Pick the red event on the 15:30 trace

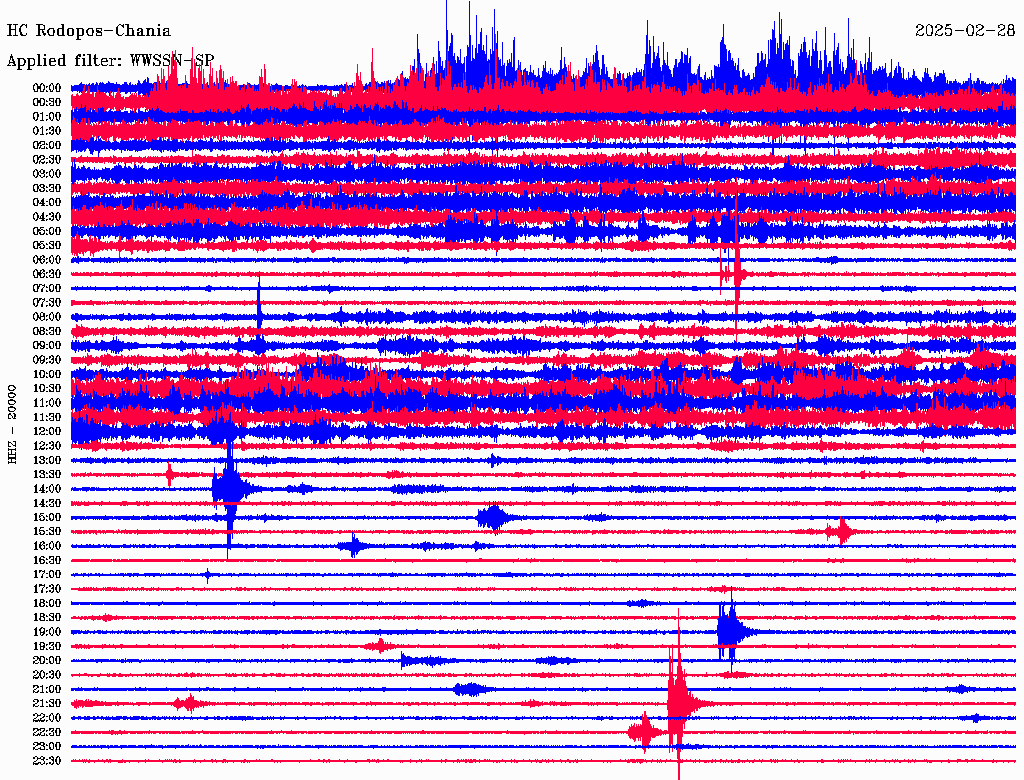tap(843, 531)
